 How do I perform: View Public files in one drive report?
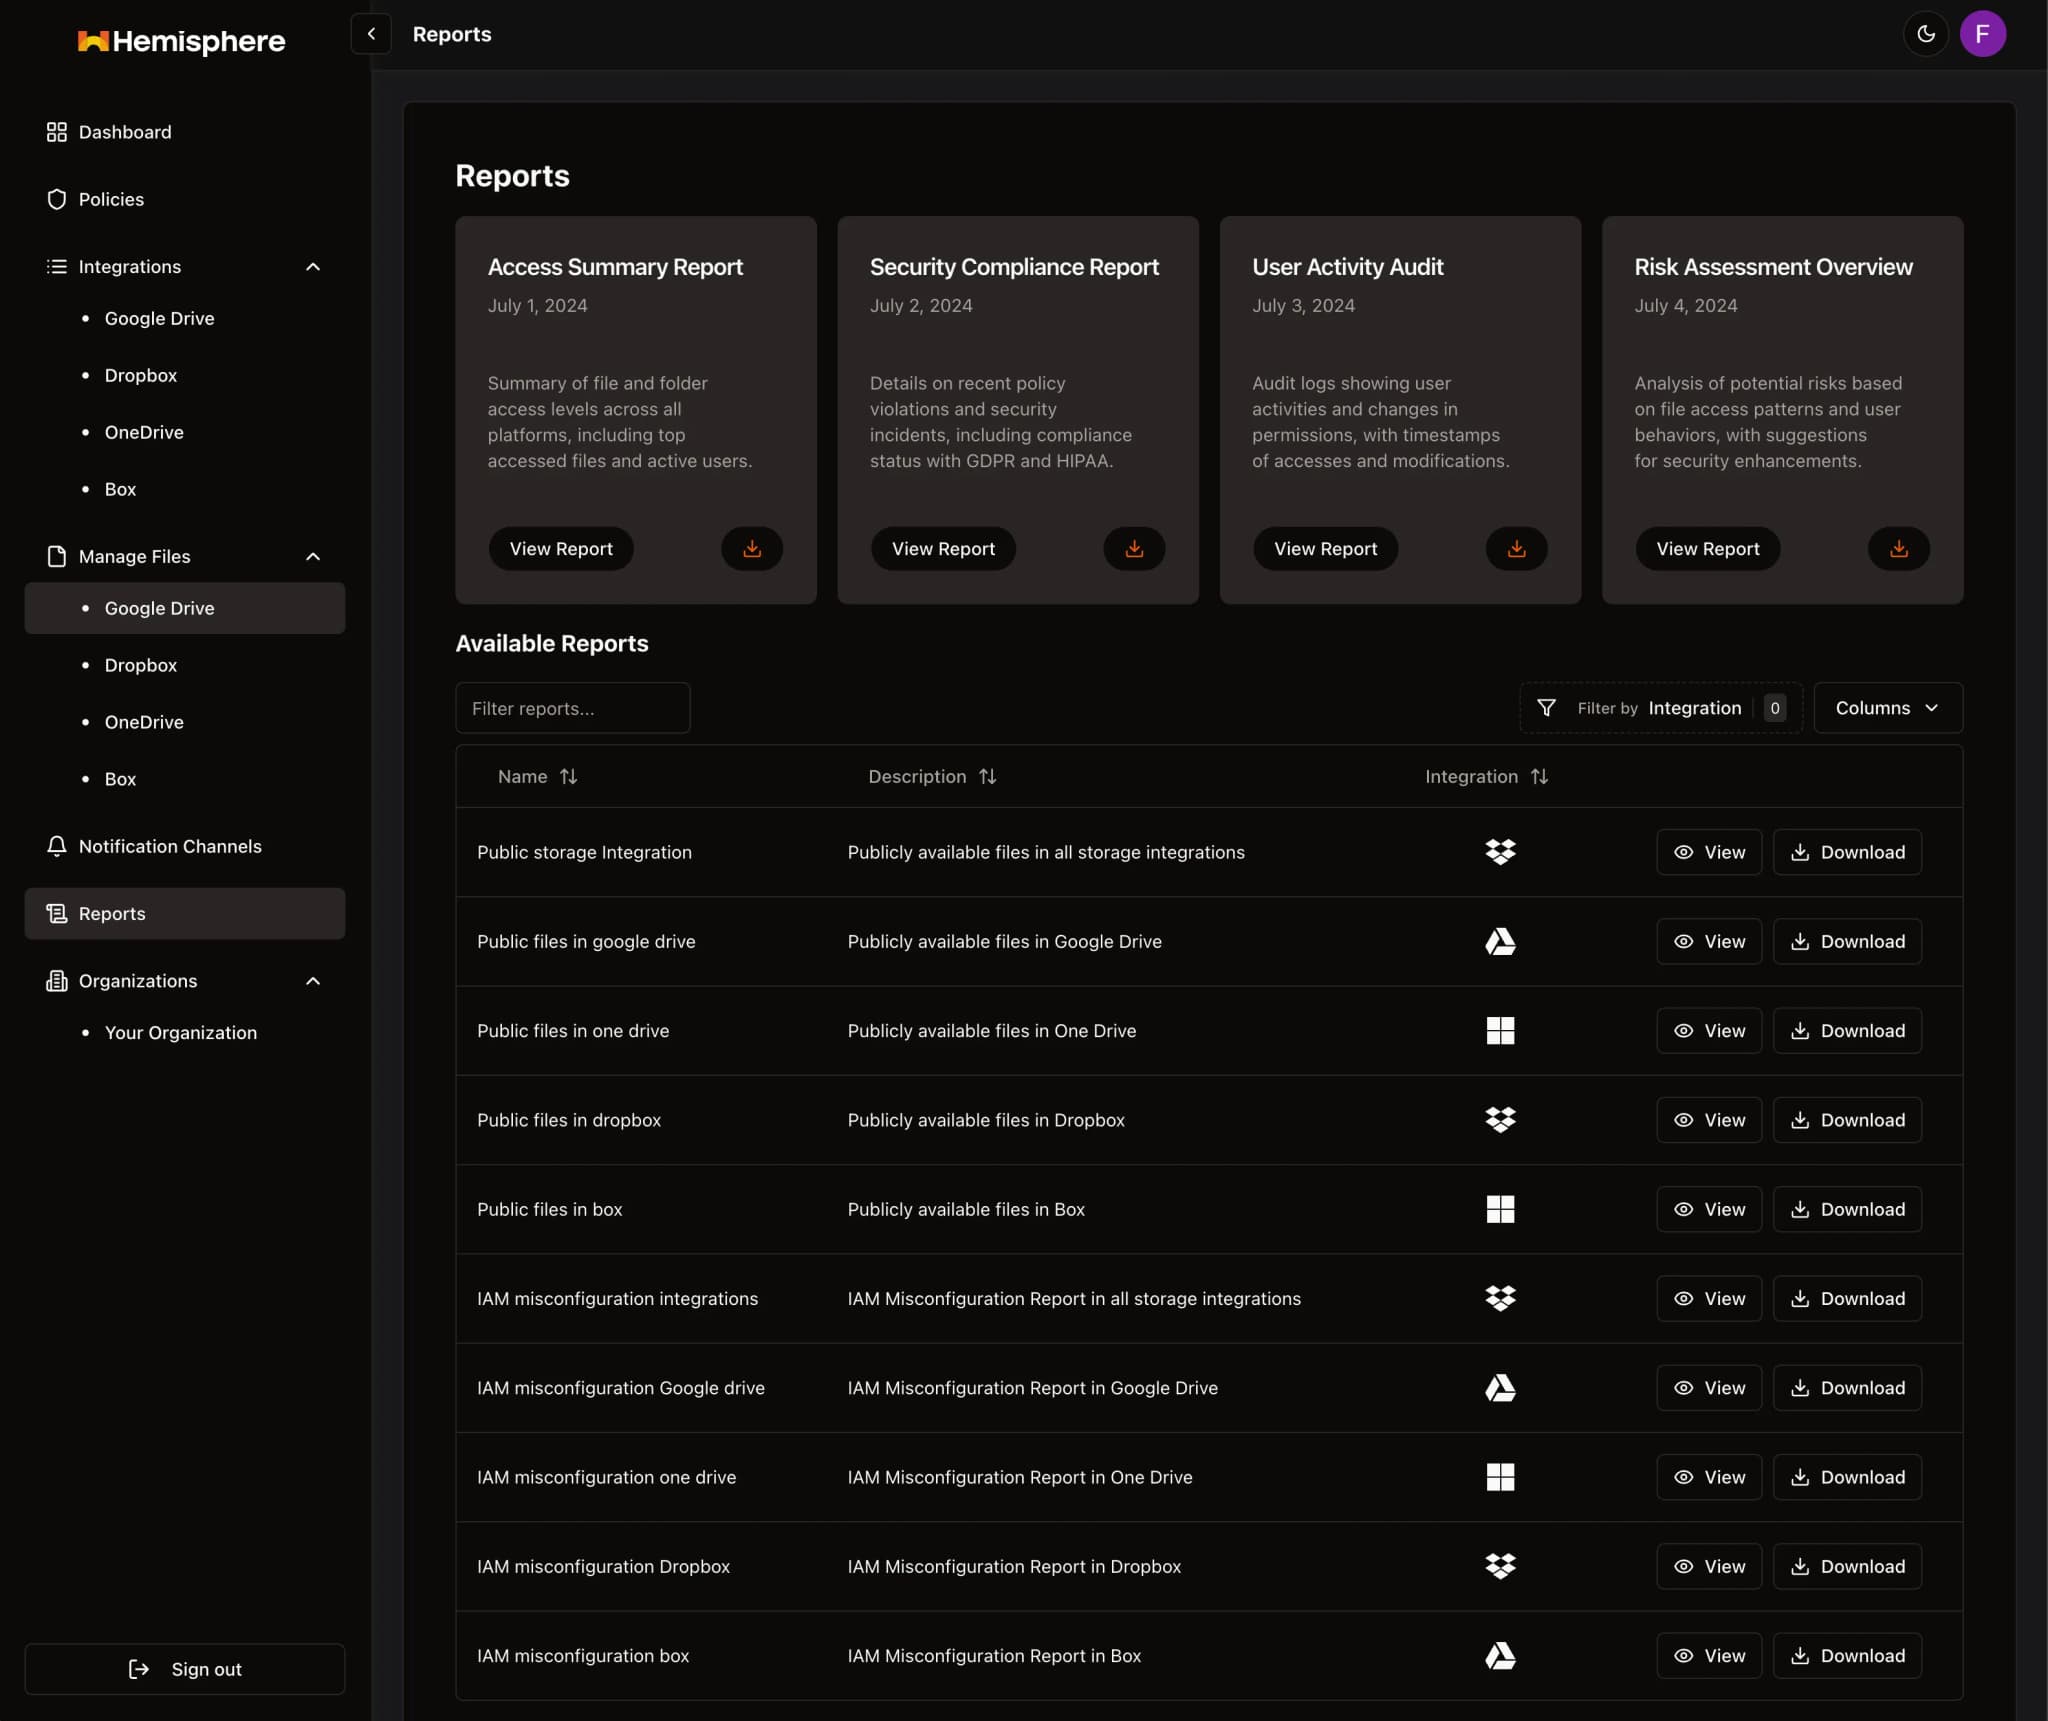tap(1708, 1031)
